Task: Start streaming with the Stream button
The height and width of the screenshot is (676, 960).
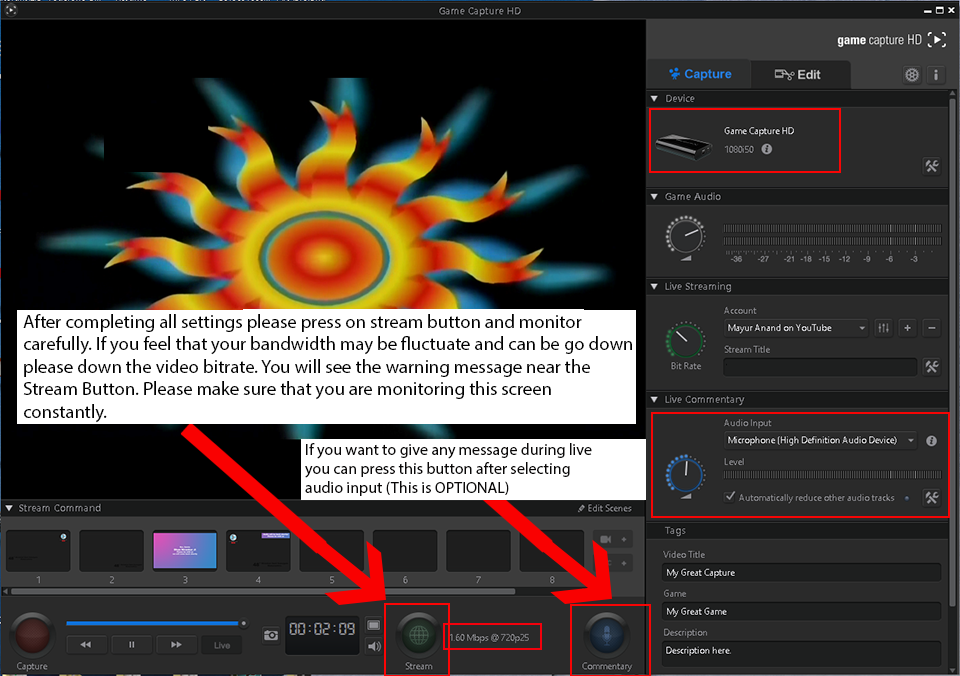Action: pos(419,636)
